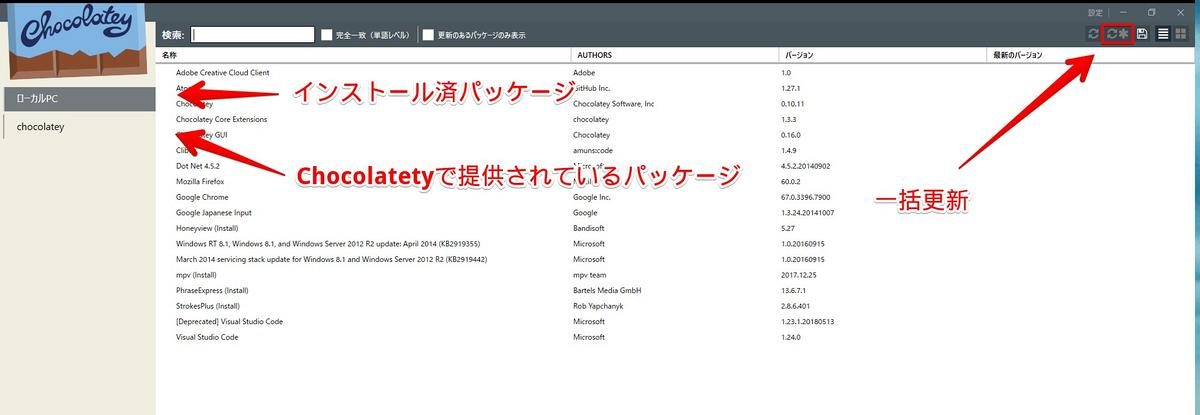Select ローカルPC source in sidebar
1200x415 pixels.
point(78,99)
